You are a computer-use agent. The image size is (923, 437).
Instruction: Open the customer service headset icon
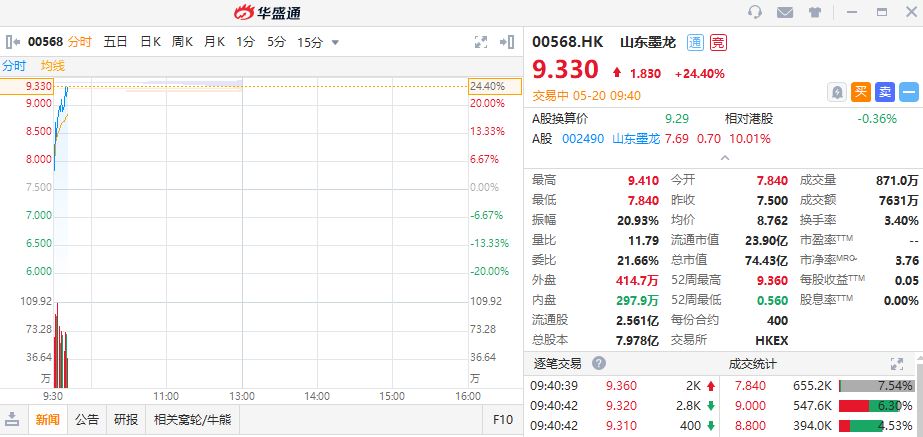pos(755,12)
